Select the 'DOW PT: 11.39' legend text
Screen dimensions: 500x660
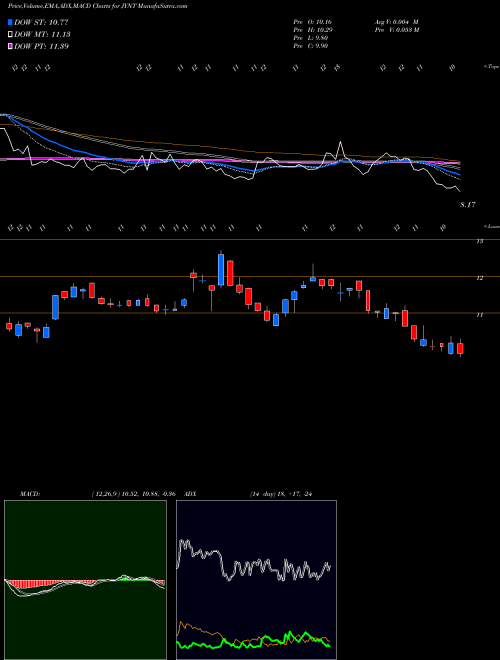41,46
